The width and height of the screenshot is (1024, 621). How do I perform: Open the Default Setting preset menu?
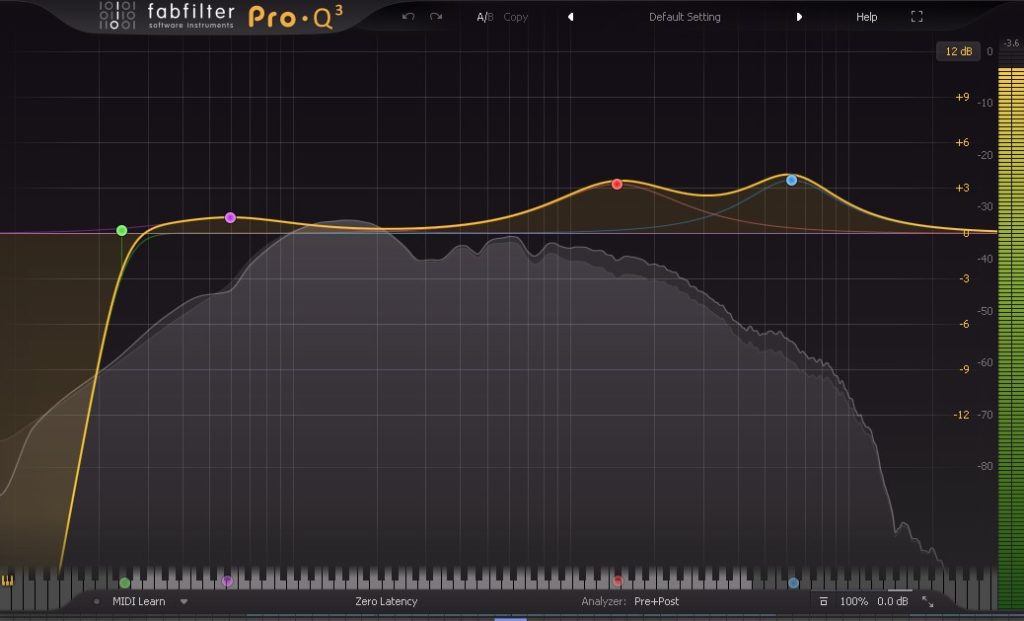(684, 17)
